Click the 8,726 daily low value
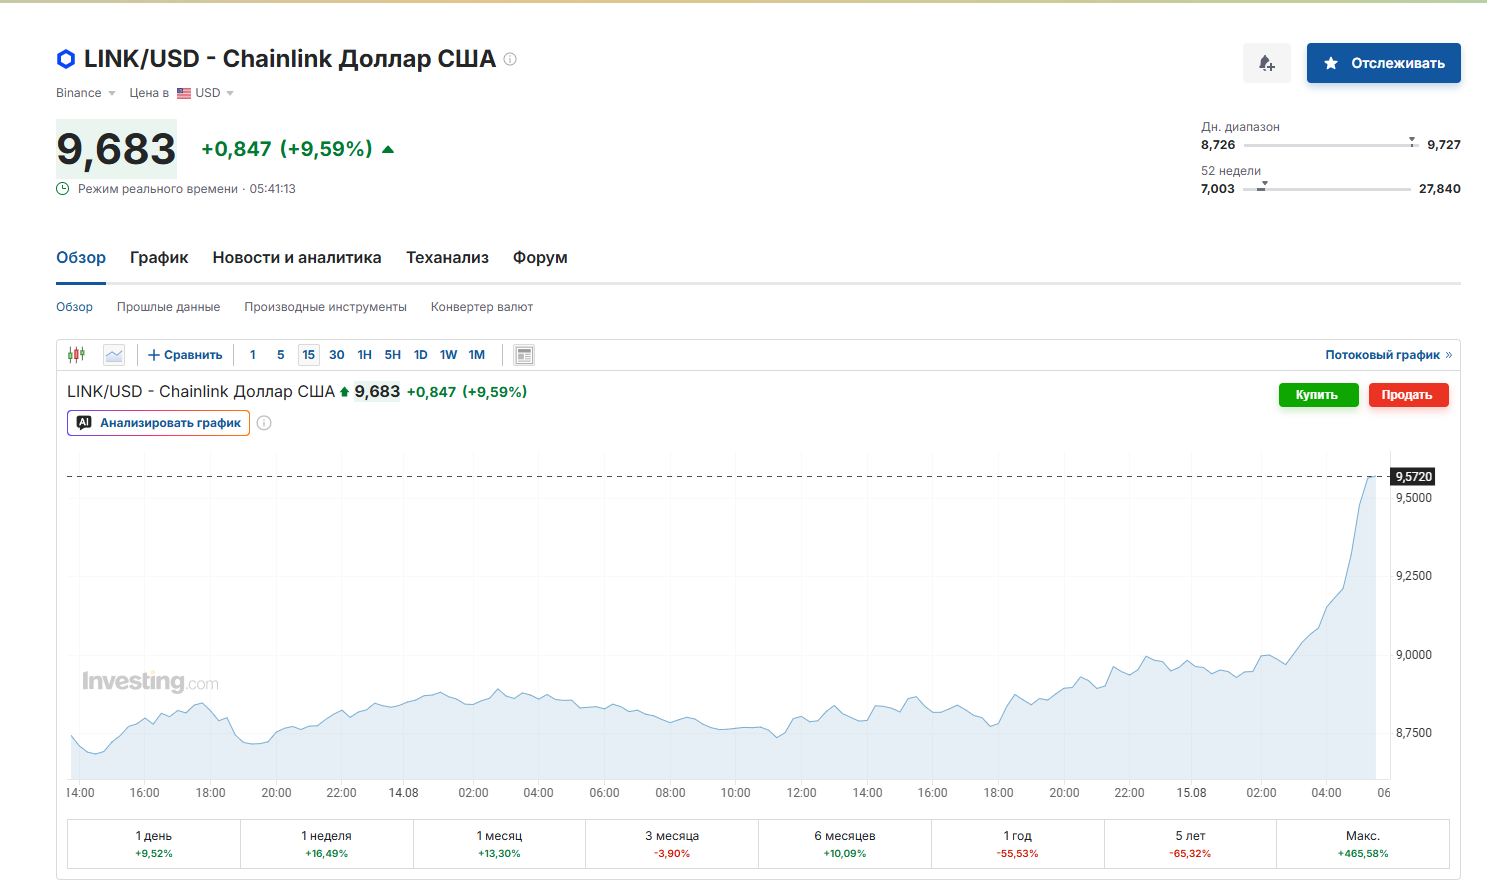The width and height of the screenshot is (1487, 893). 1218,145
